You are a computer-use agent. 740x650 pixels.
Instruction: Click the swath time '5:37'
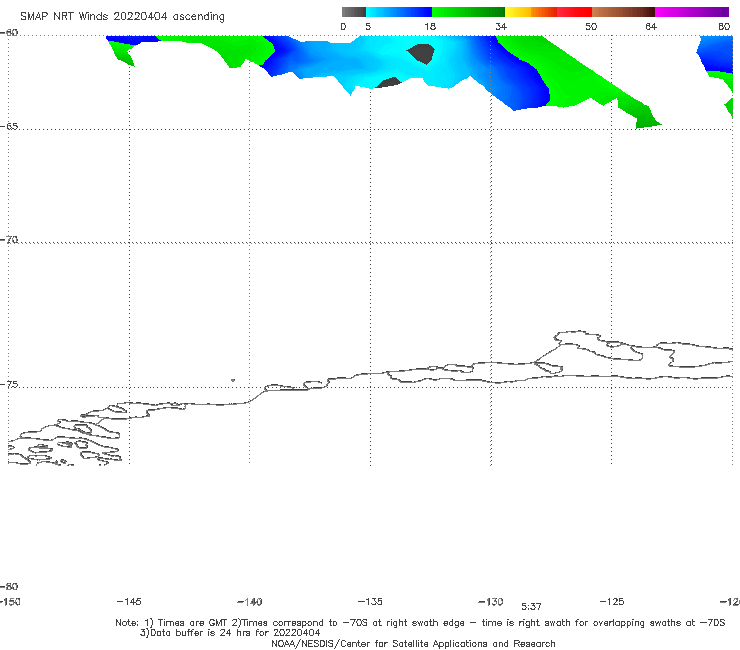531,607
